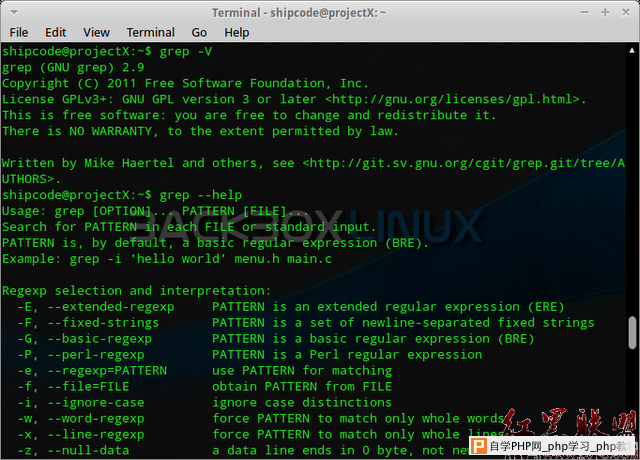The width and height of the screenshot is (640, 460).
Task: Click the 'grep -V' command text
Action: pyautogui.click(x=186, y=51)
